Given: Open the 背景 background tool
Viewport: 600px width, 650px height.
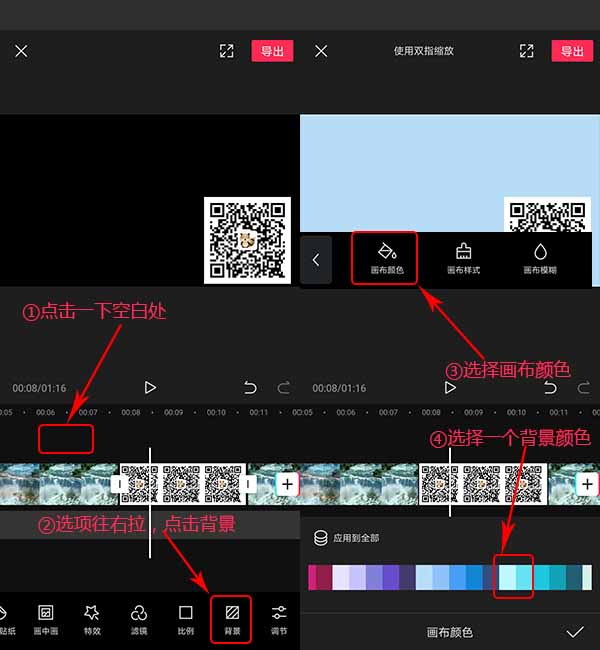Looking at the screenshot, I should (232, 620).
